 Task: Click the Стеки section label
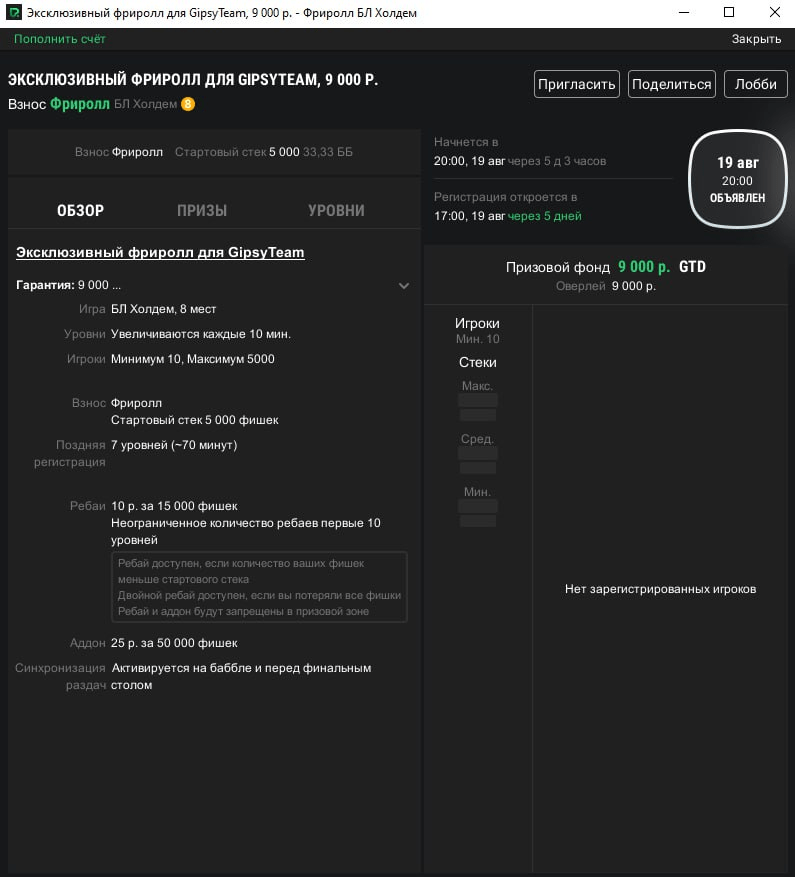pos(478,362)
